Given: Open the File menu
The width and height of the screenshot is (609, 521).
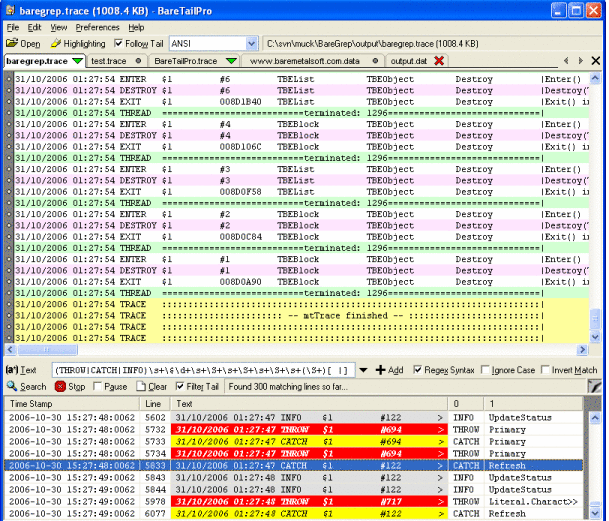Looking at the screenshot, I should pyautogui.click(x=12, y=28).
